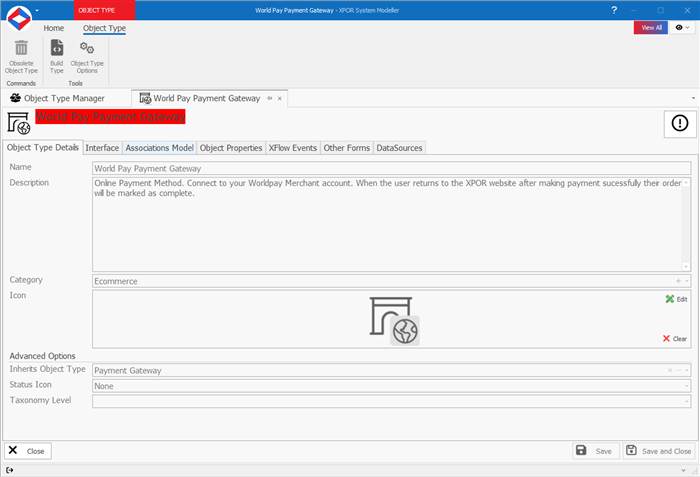
Task: Click the Taxonomy Level label
Action: 40,400
